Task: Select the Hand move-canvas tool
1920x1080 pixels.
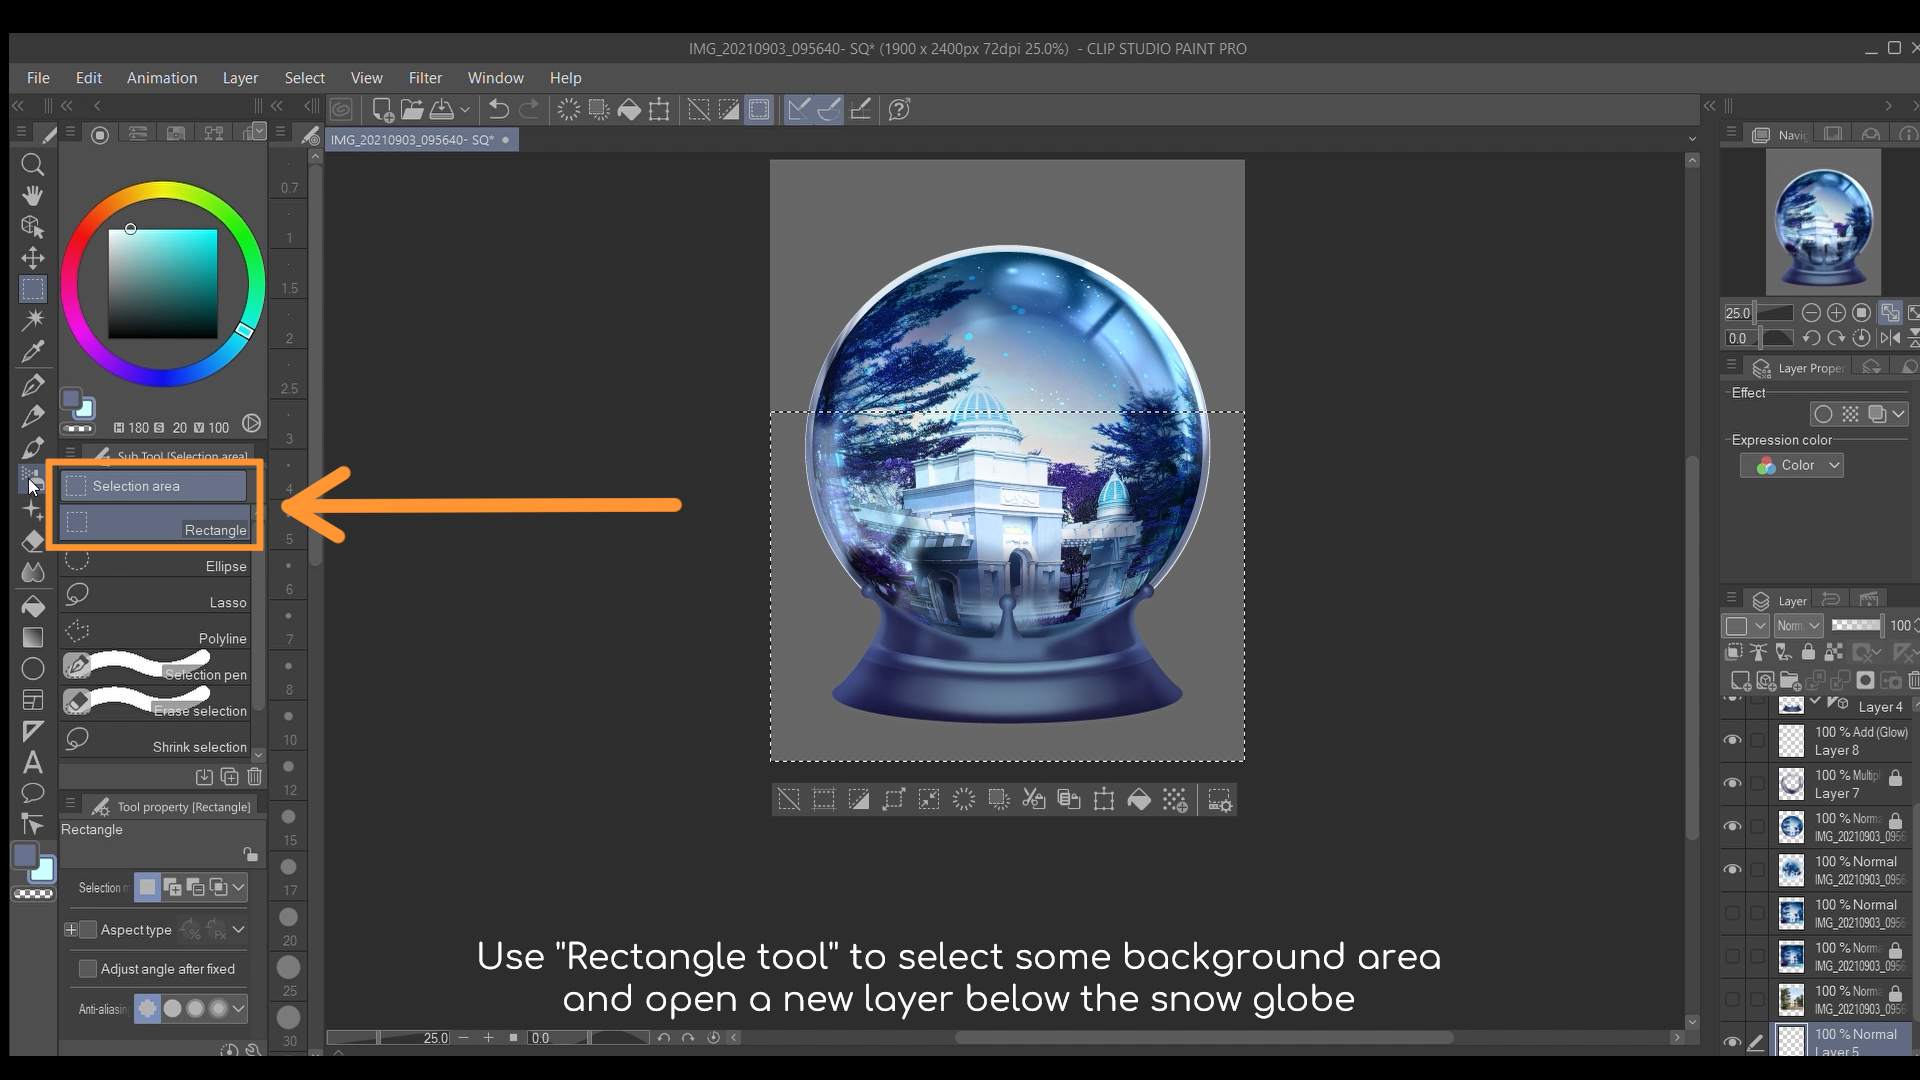Action: (32, 195)
